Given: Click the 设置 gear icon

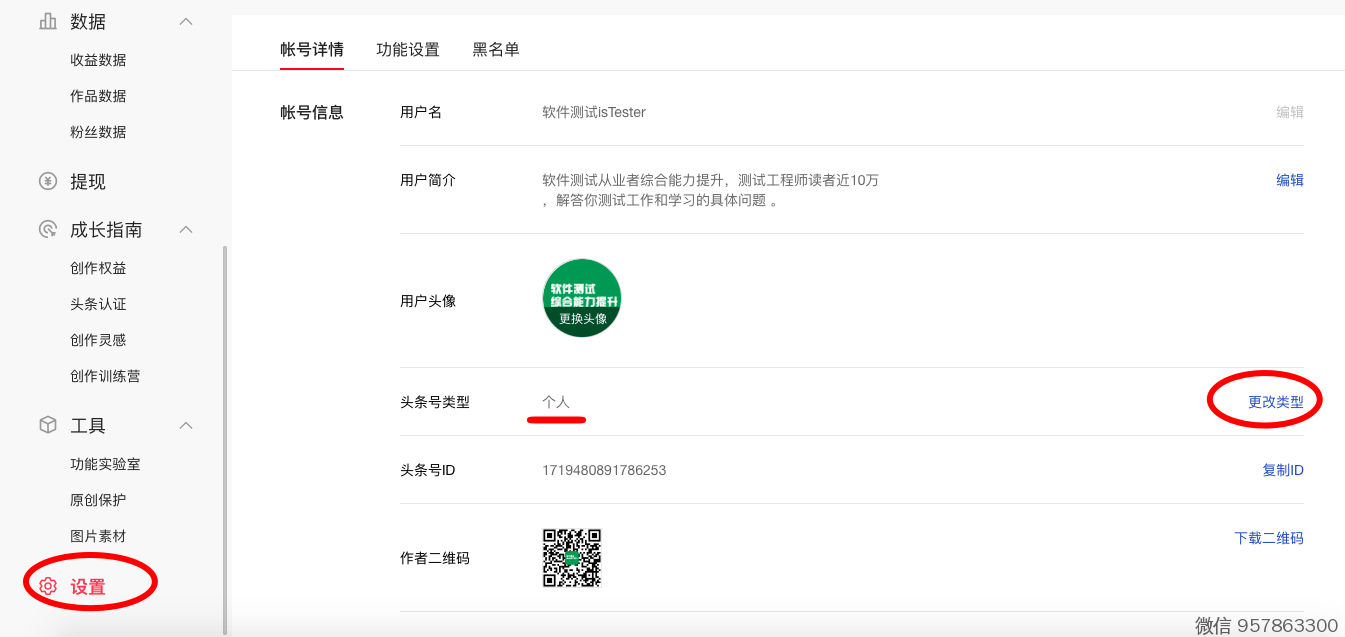Looking at the screenshot, I should [47, 587].
